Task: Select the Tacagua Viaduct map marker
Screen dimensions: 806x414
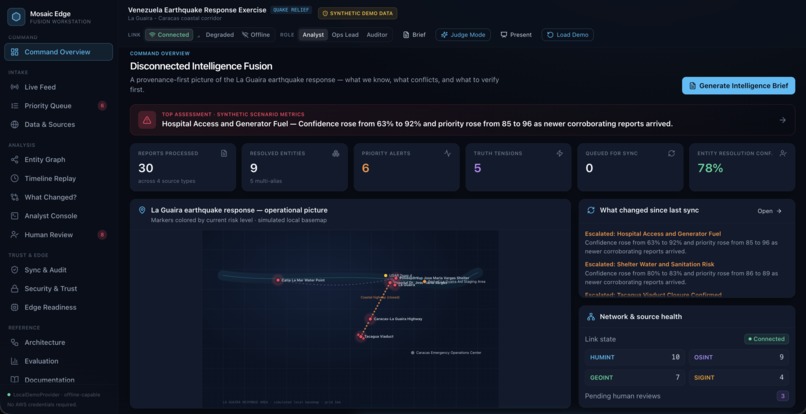Action: point(360,336)
